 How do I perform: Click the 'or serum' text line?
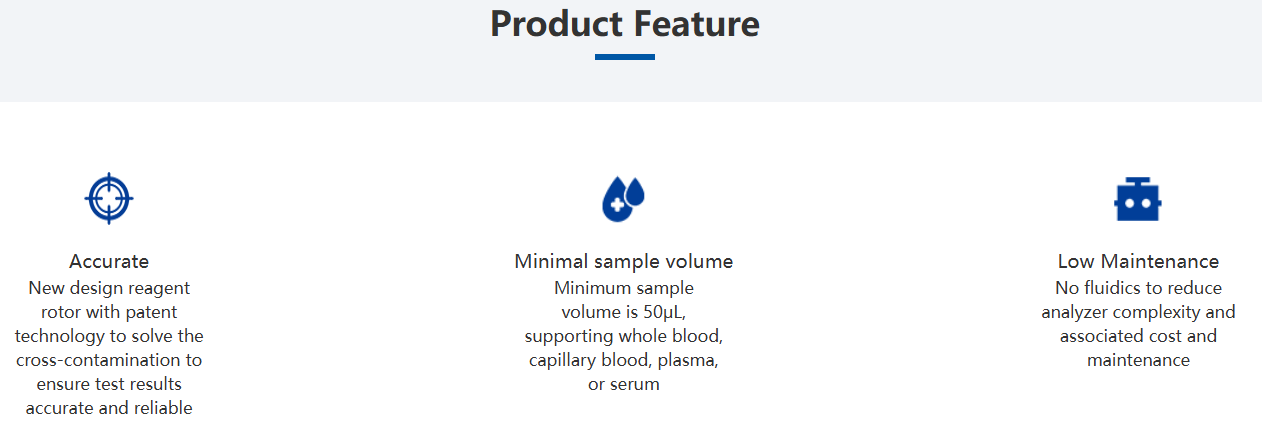(624, 384)
